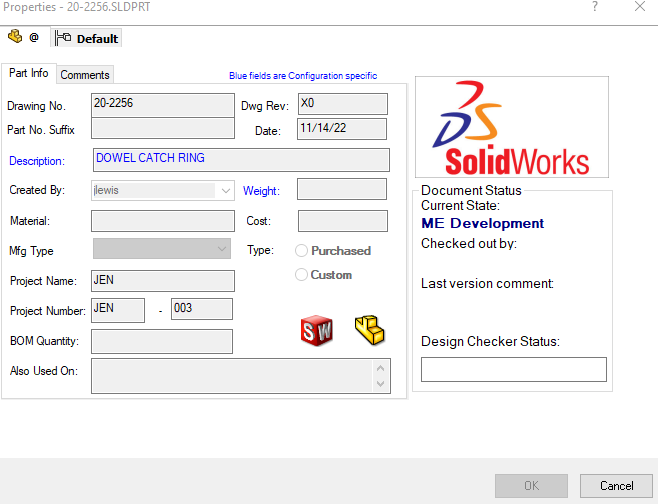Click the up arrow of Also Used On scrollbar

(381, 368)
